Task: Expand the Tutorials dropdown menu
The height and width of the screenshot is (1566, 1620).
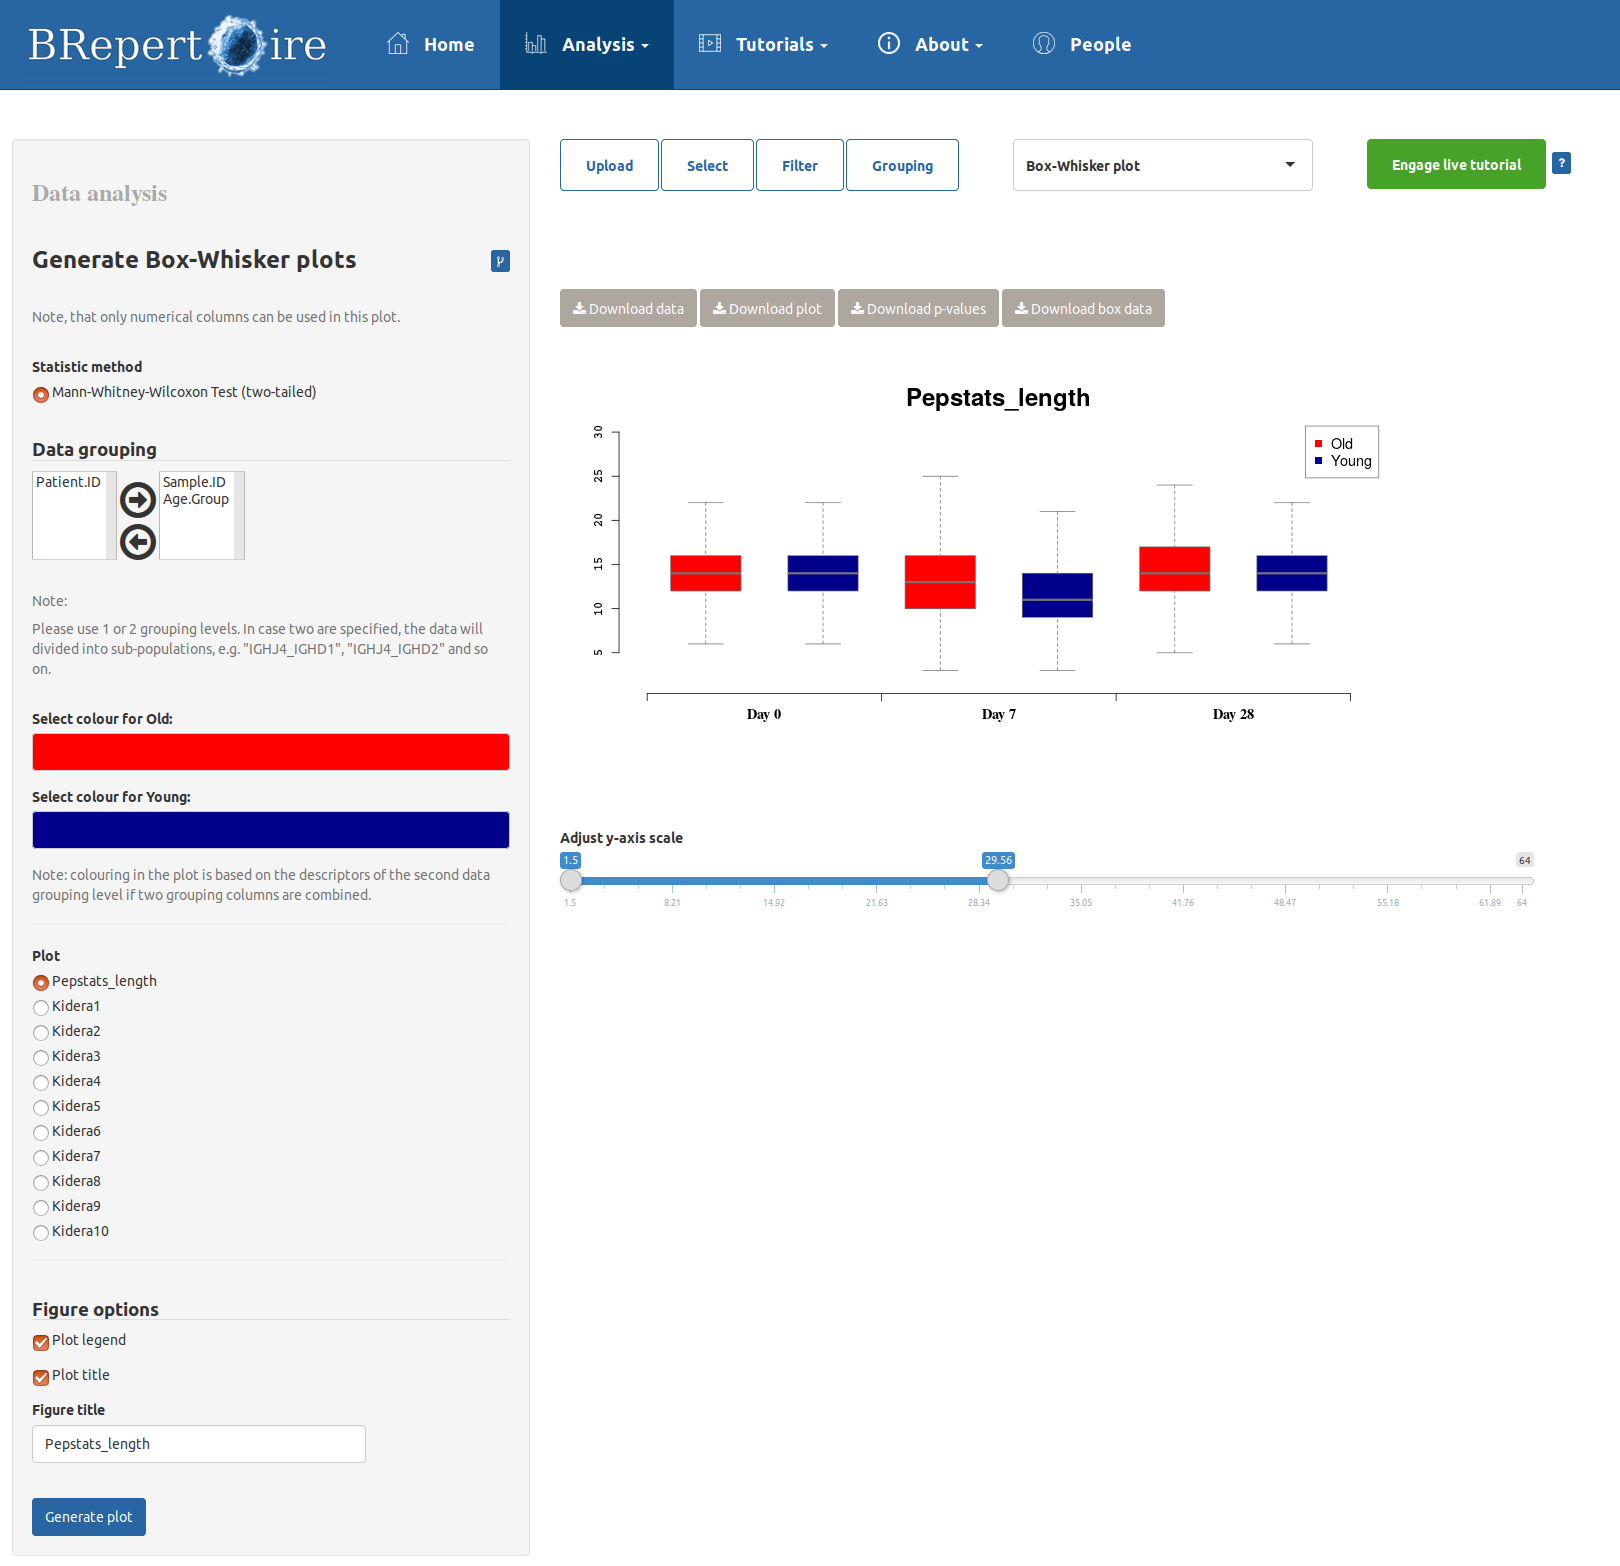Action: coord(764,45)
